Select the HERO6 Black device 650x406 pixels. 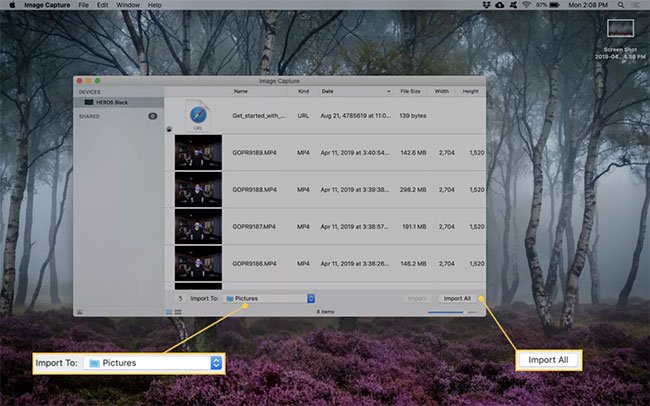tap(119, 102)
